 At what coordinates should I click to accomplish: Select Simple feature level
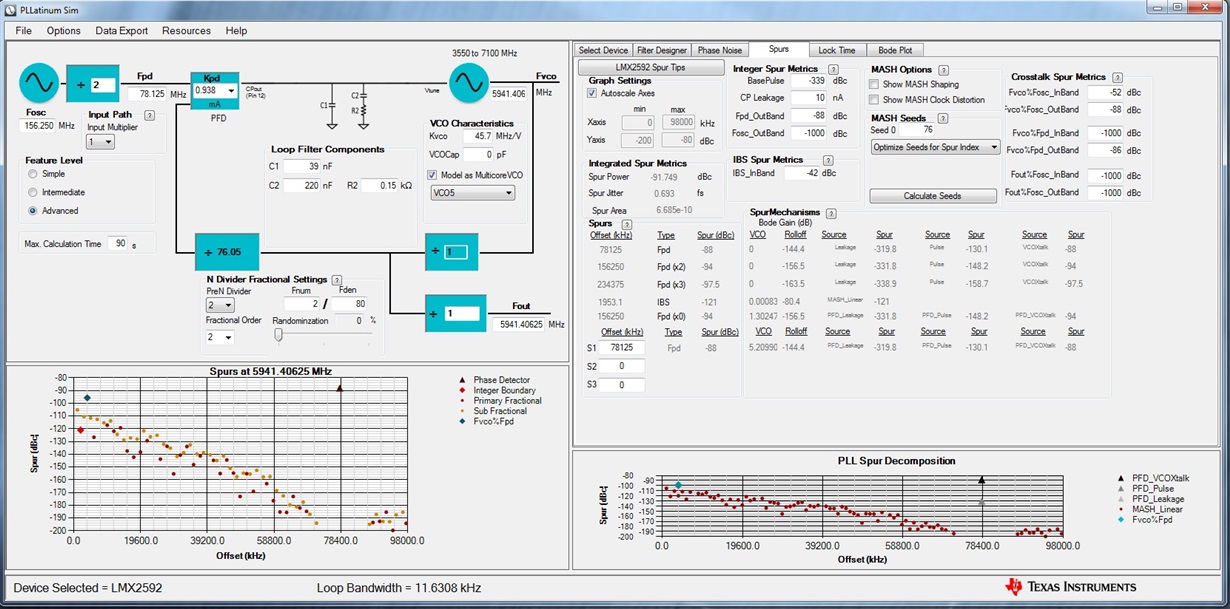[33, 174]
